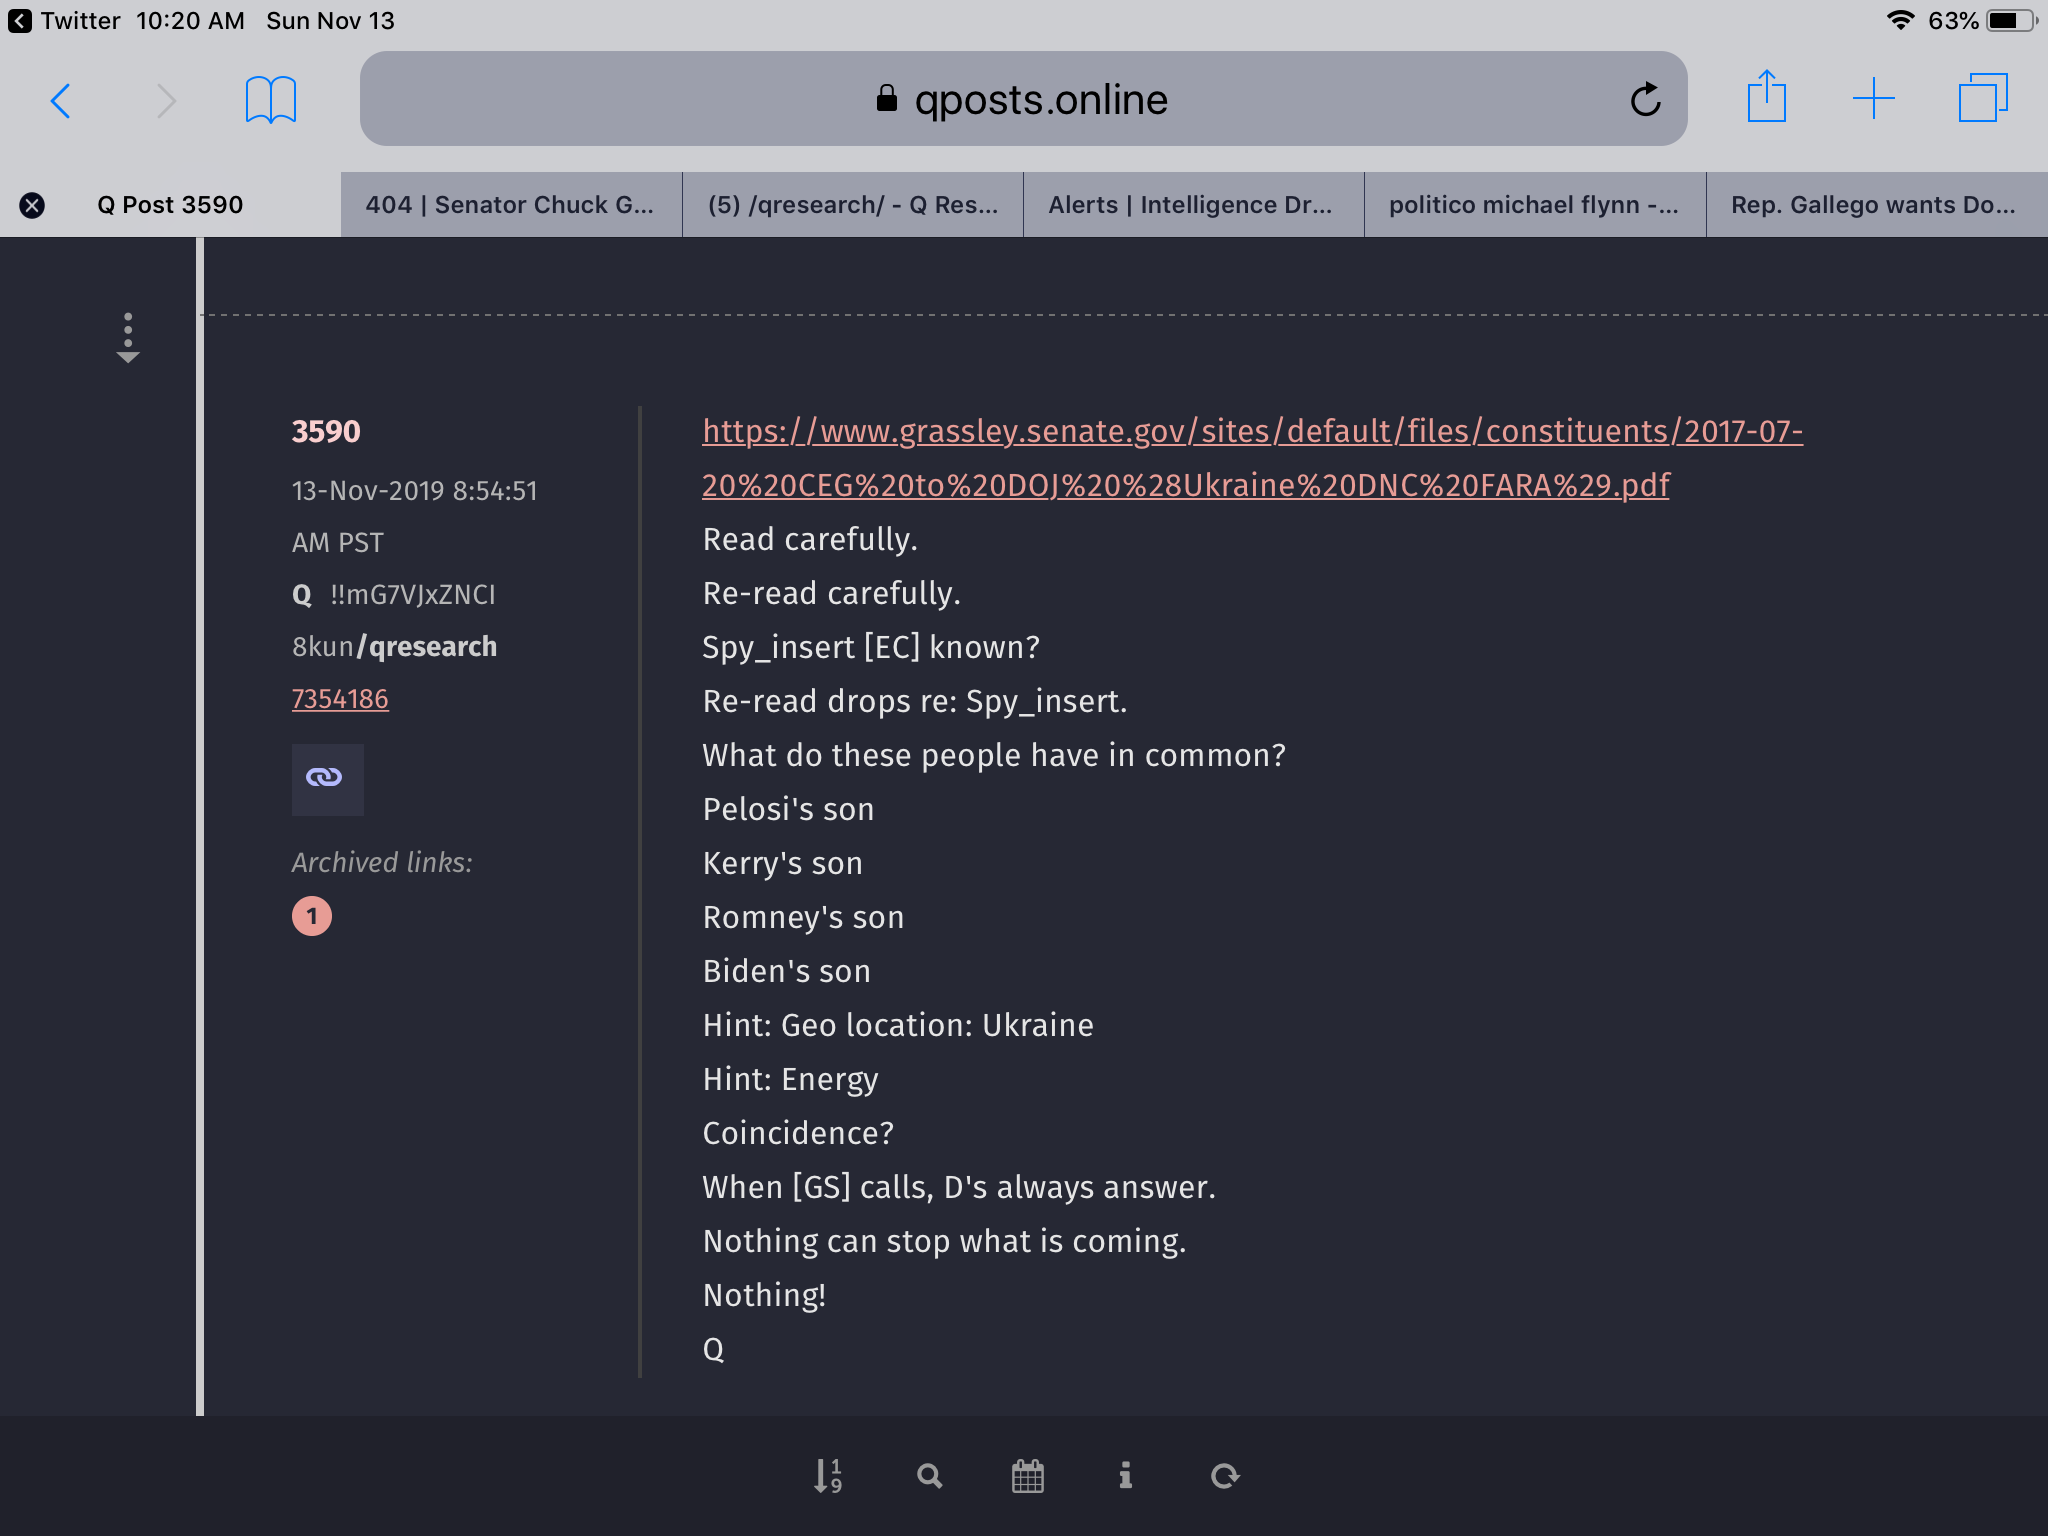Open the politico michael flynn tab
2048x1536 pixels.
tap(1535, 205)
